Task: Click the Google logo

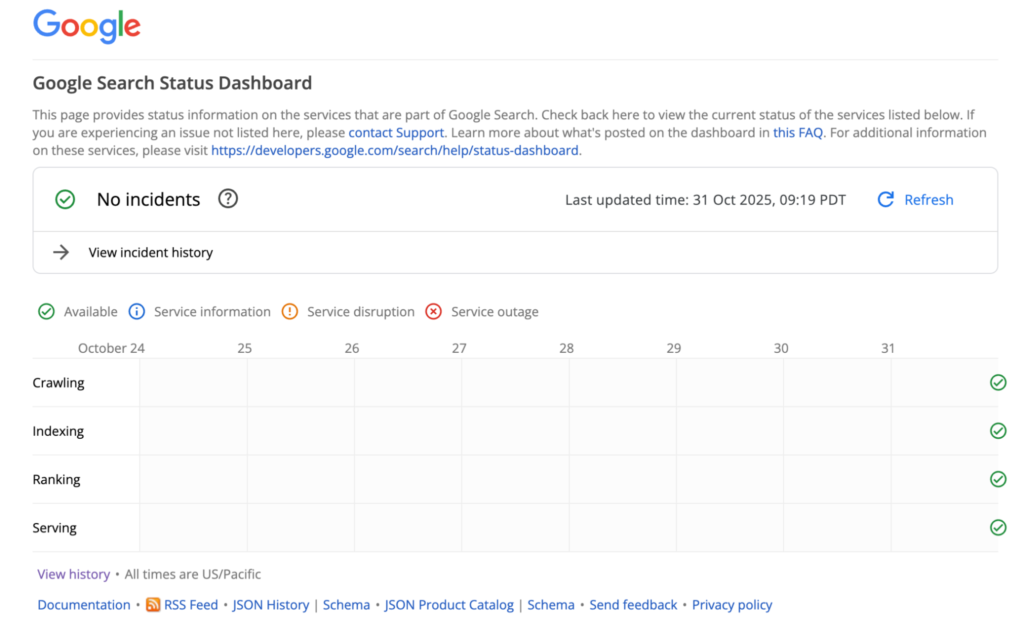Action: [86, 27]
